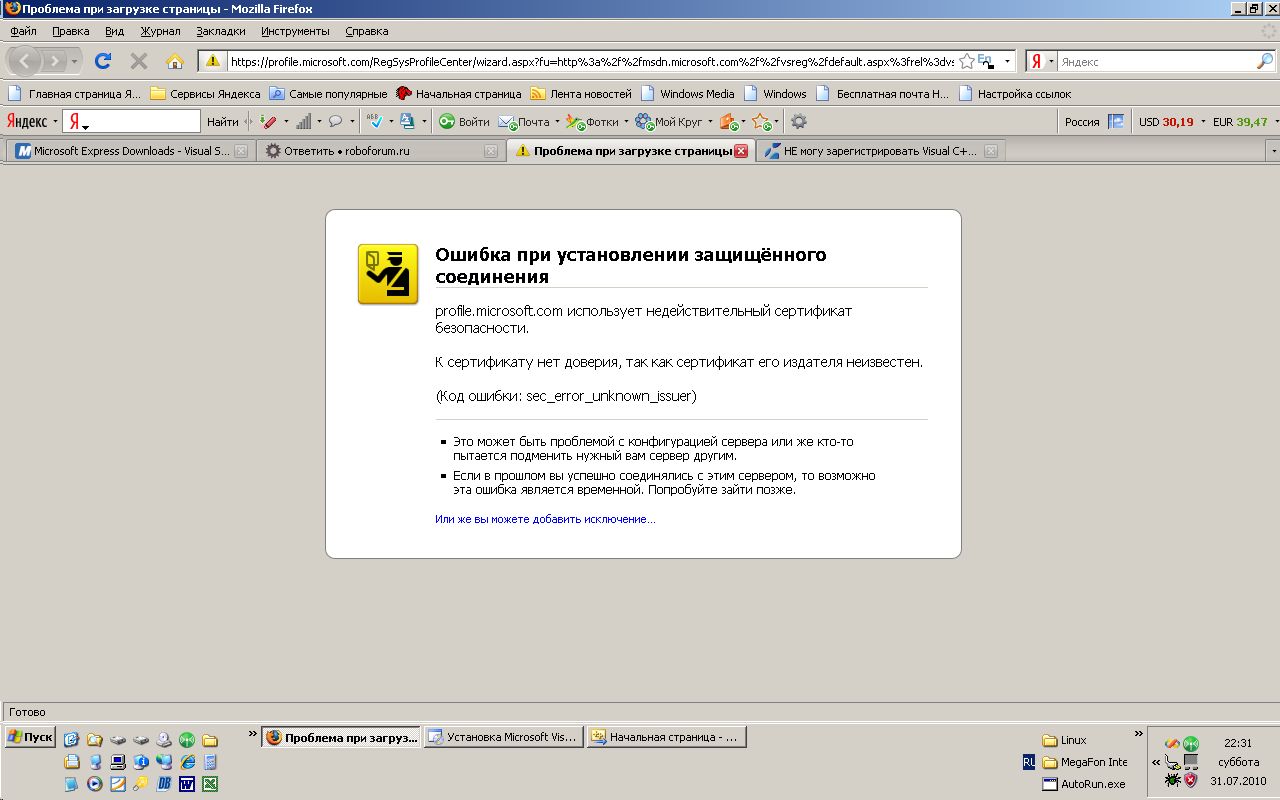This screenshot has width=1280, height=800.
Task: Click the search magnifier icon in Яндекс box
Action: tap(1264, 61)
